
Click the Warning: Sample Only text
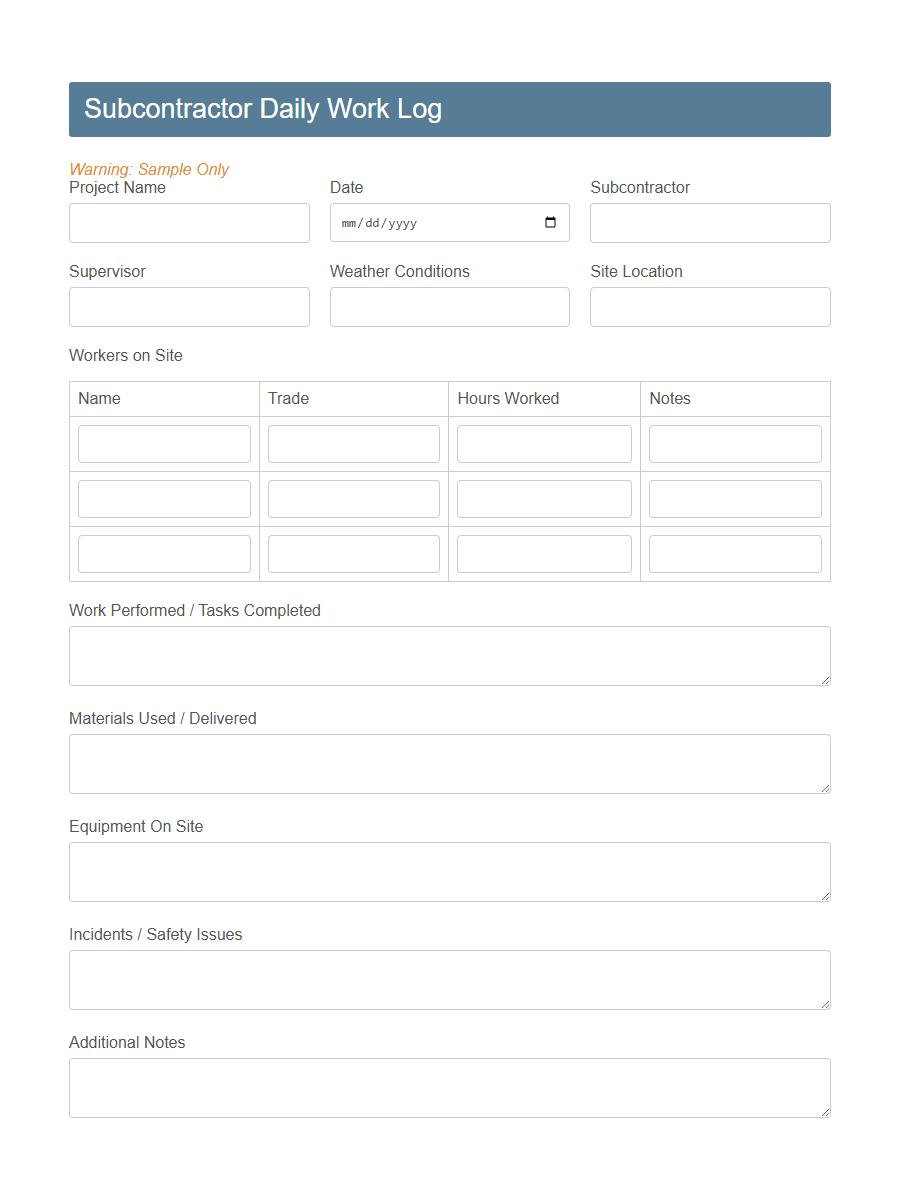(149, 169)
